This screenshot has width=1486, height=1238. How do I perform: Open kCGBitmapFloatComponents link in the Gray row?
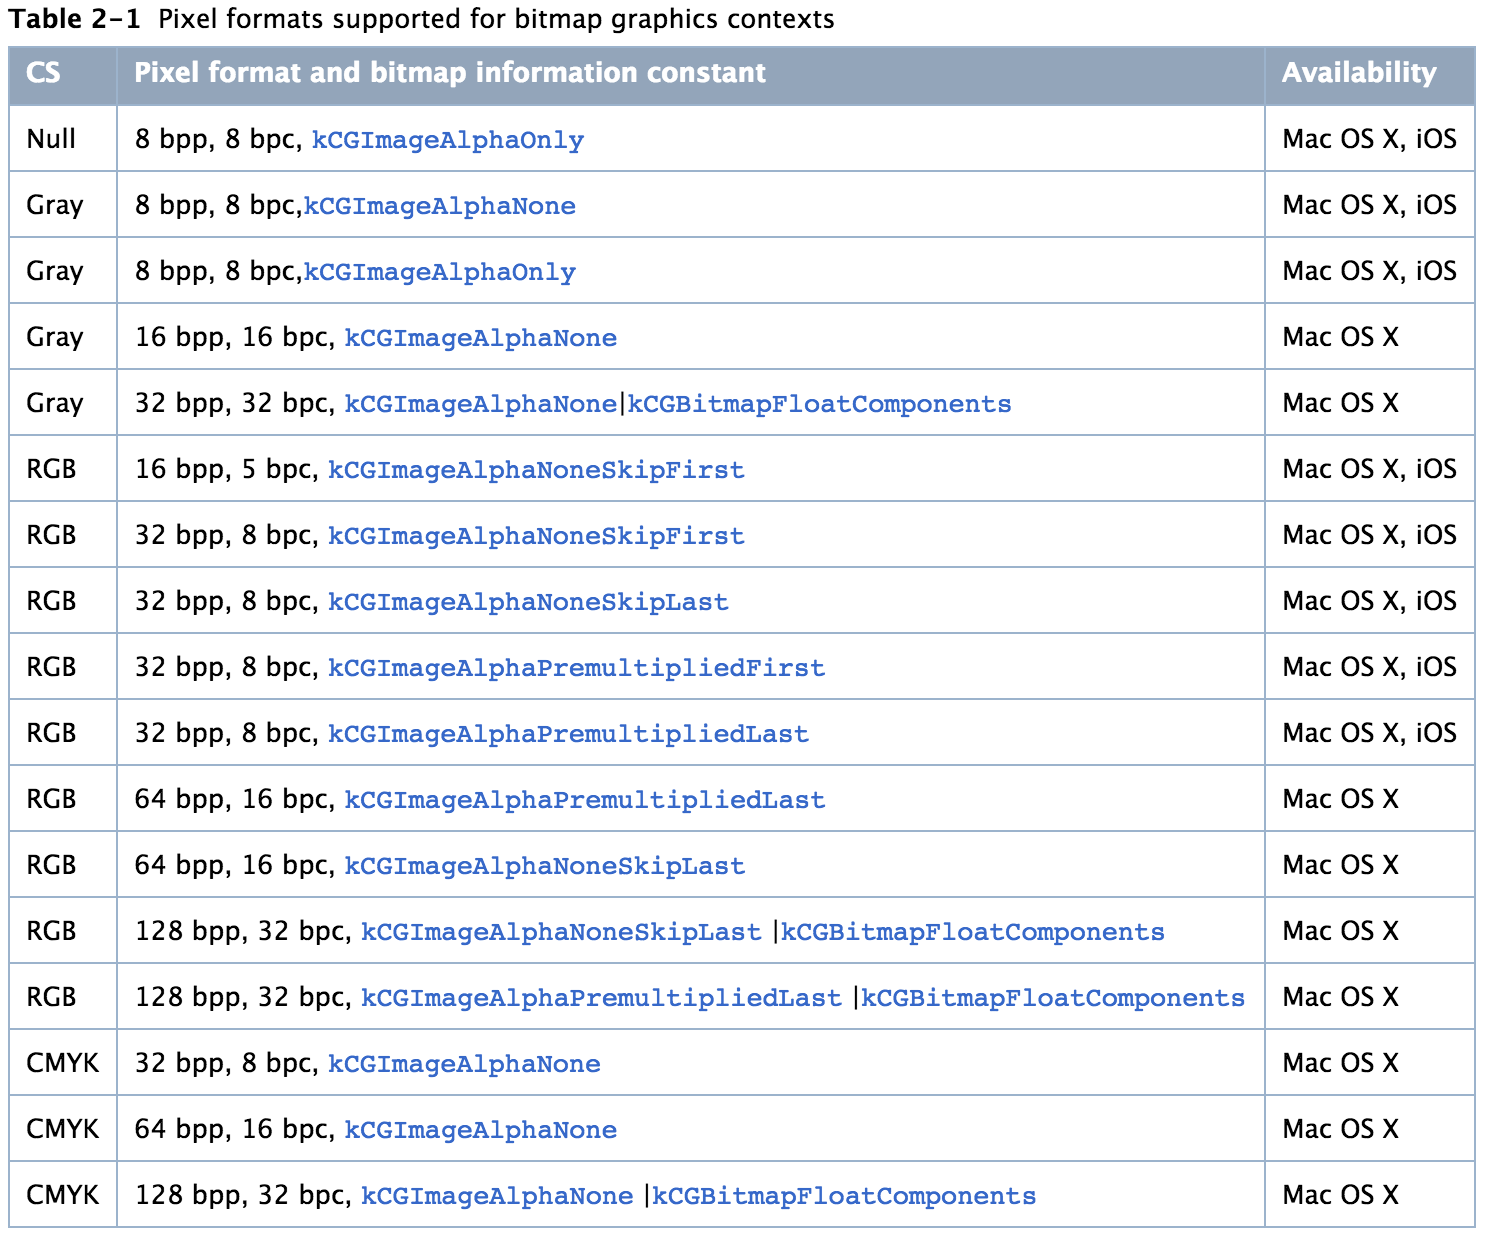(x=819, y=404)
